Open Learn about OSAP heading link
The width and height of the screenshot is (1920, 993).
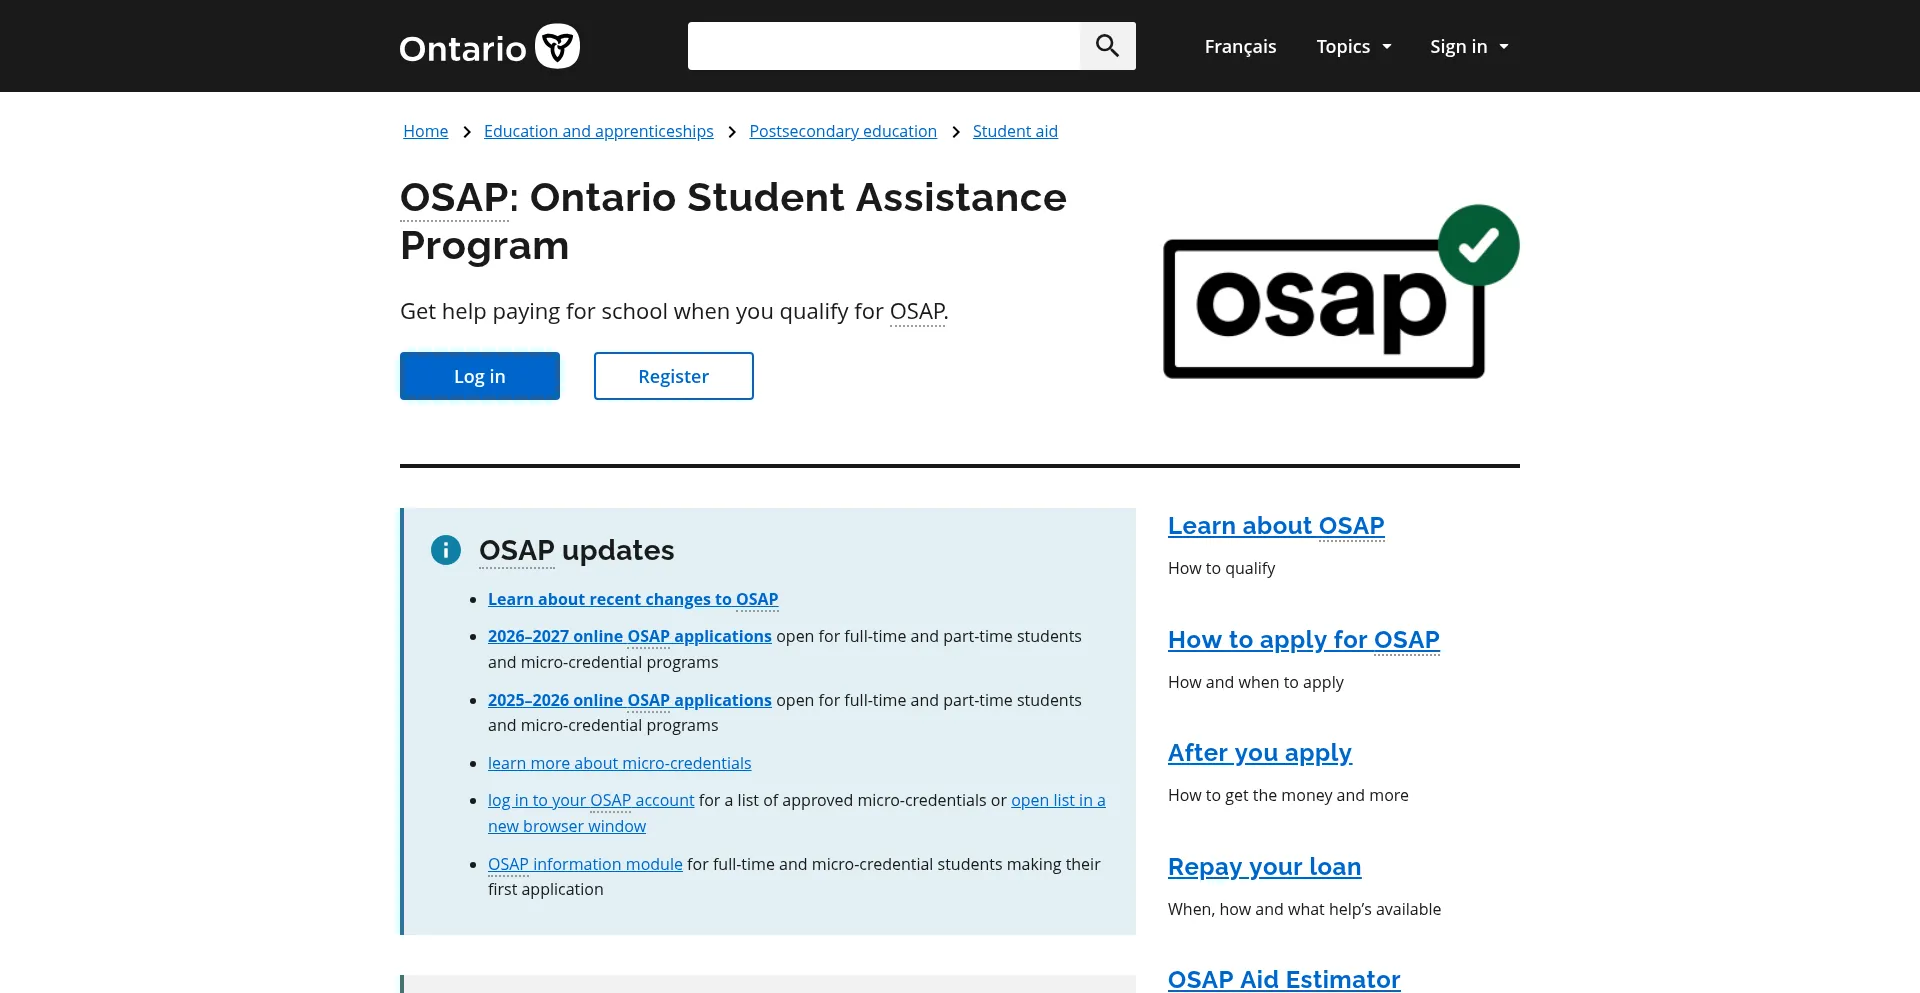point(1276,526)
